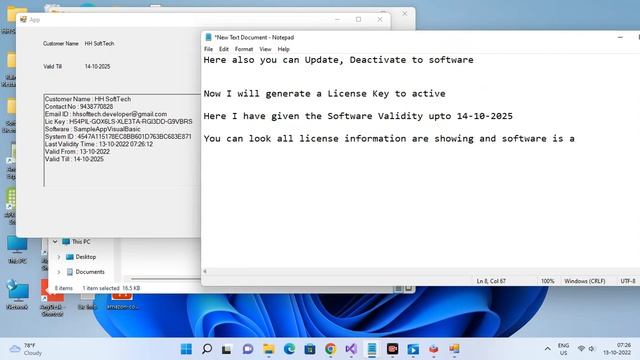Open taskbar Search
The width and height of the screenshot is (640, 360).
point(207,349)
